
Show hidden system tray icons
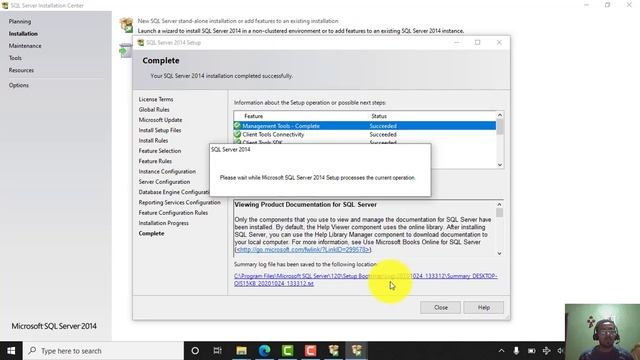pos(502,351)
